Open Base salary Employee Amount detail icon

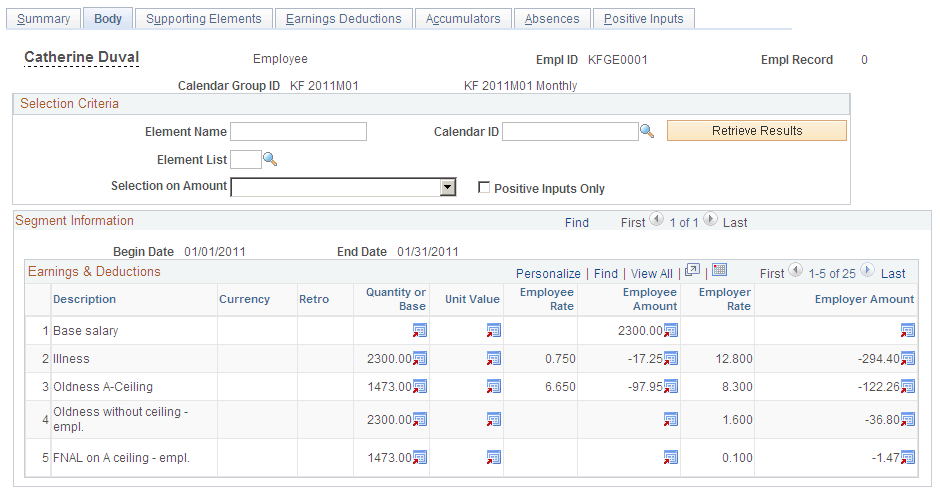pyautogui.click(x=671, y=330)
